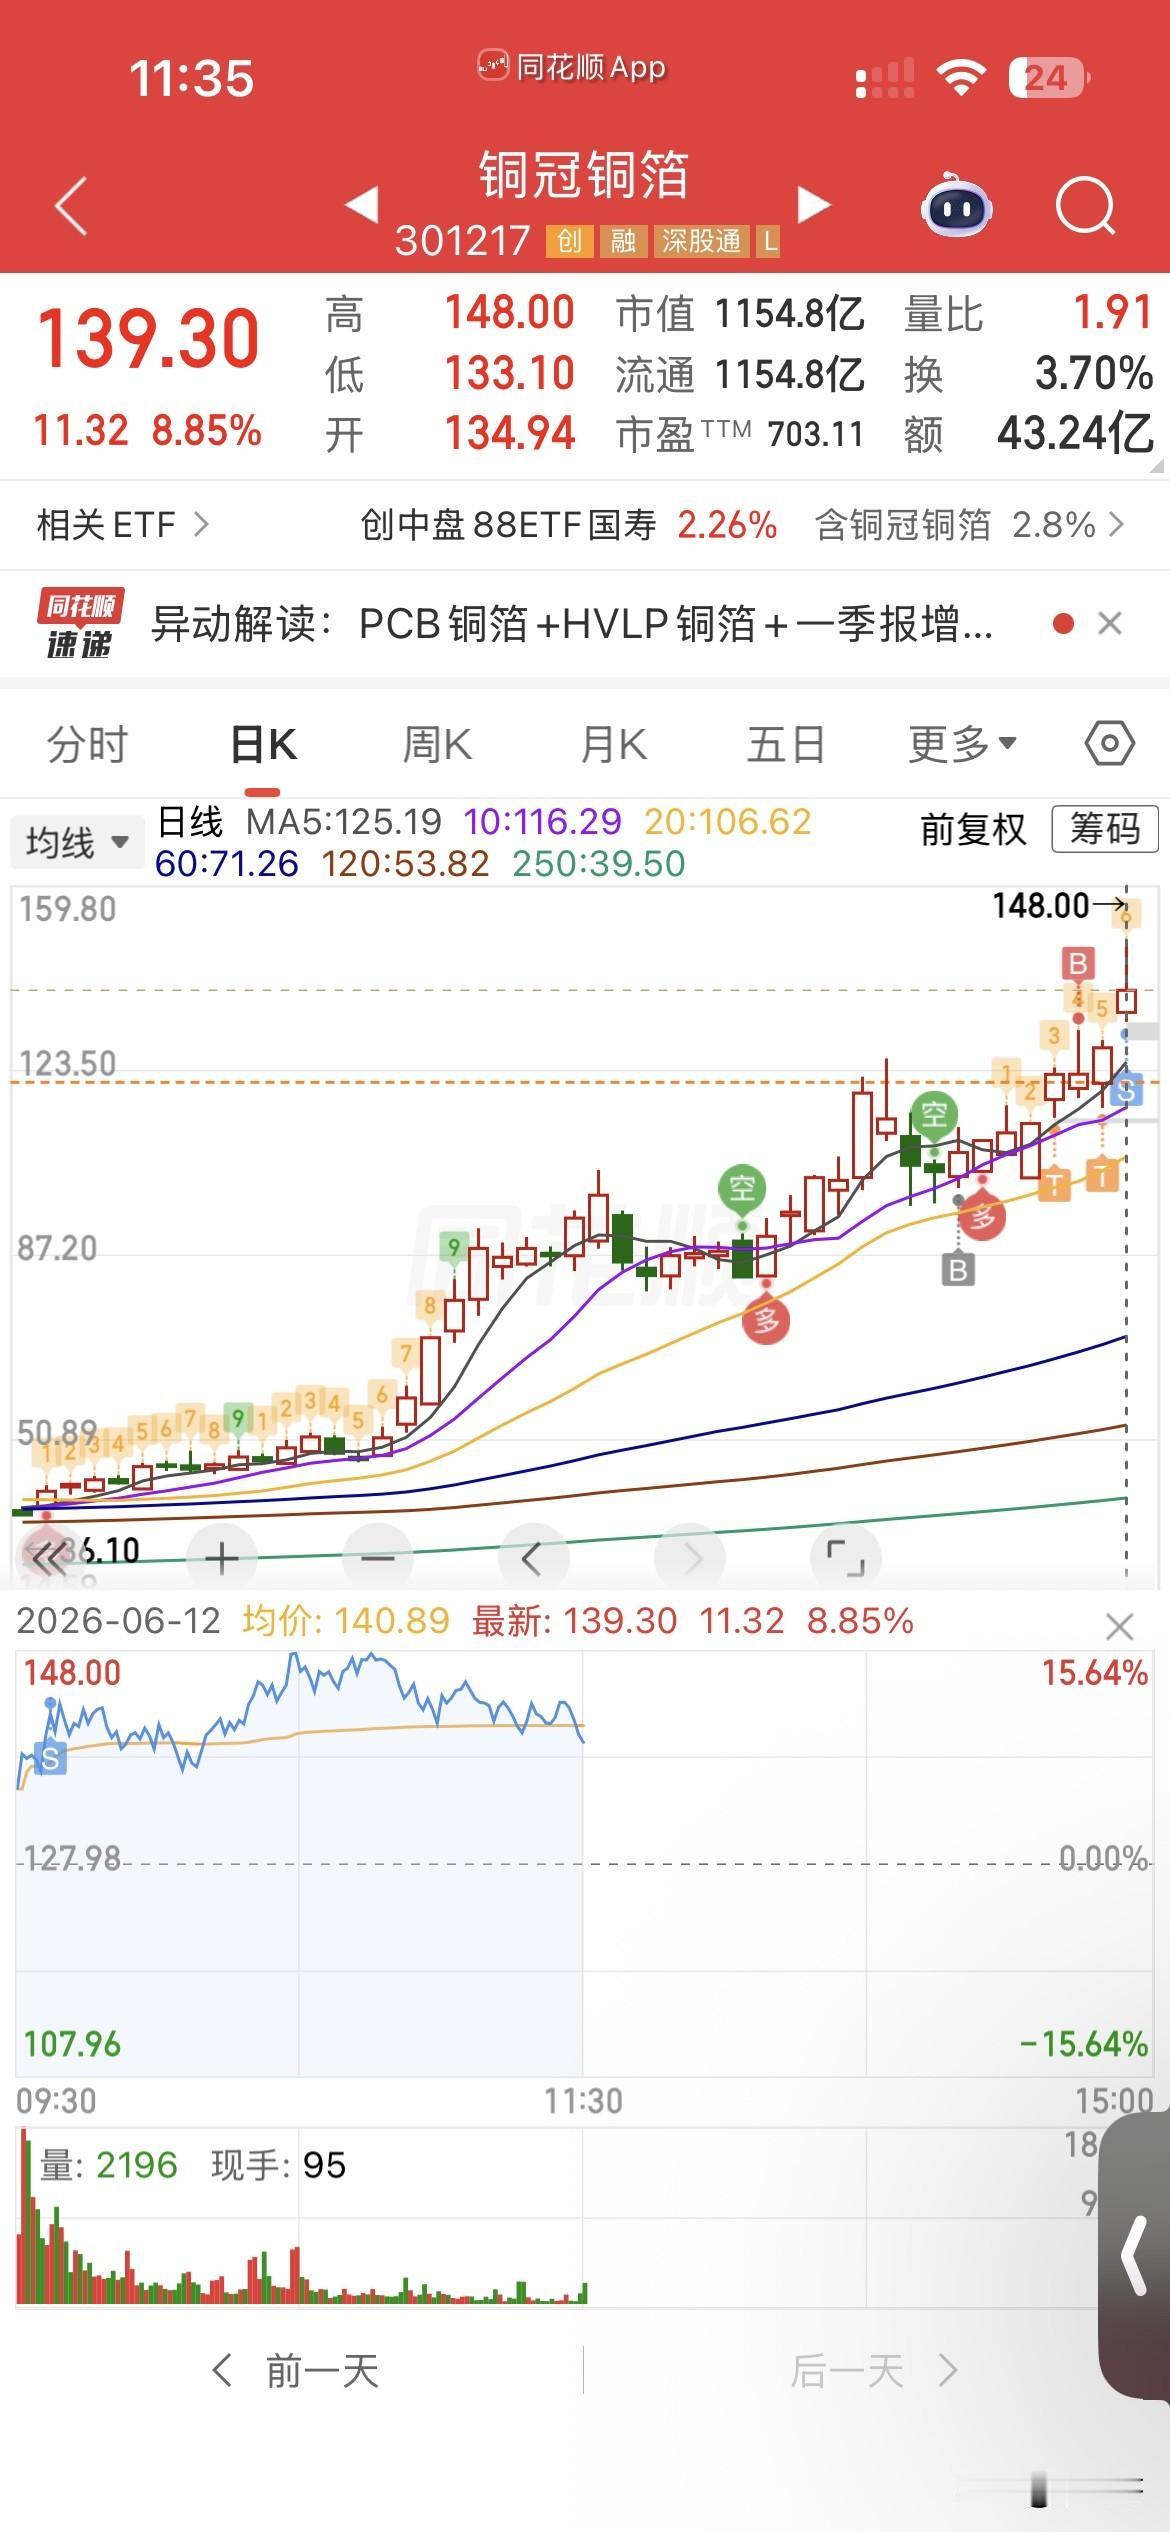This screenshot has height=2532, width=1170.
Task: Move chart left with arrow button
Action: point(533,1557)
